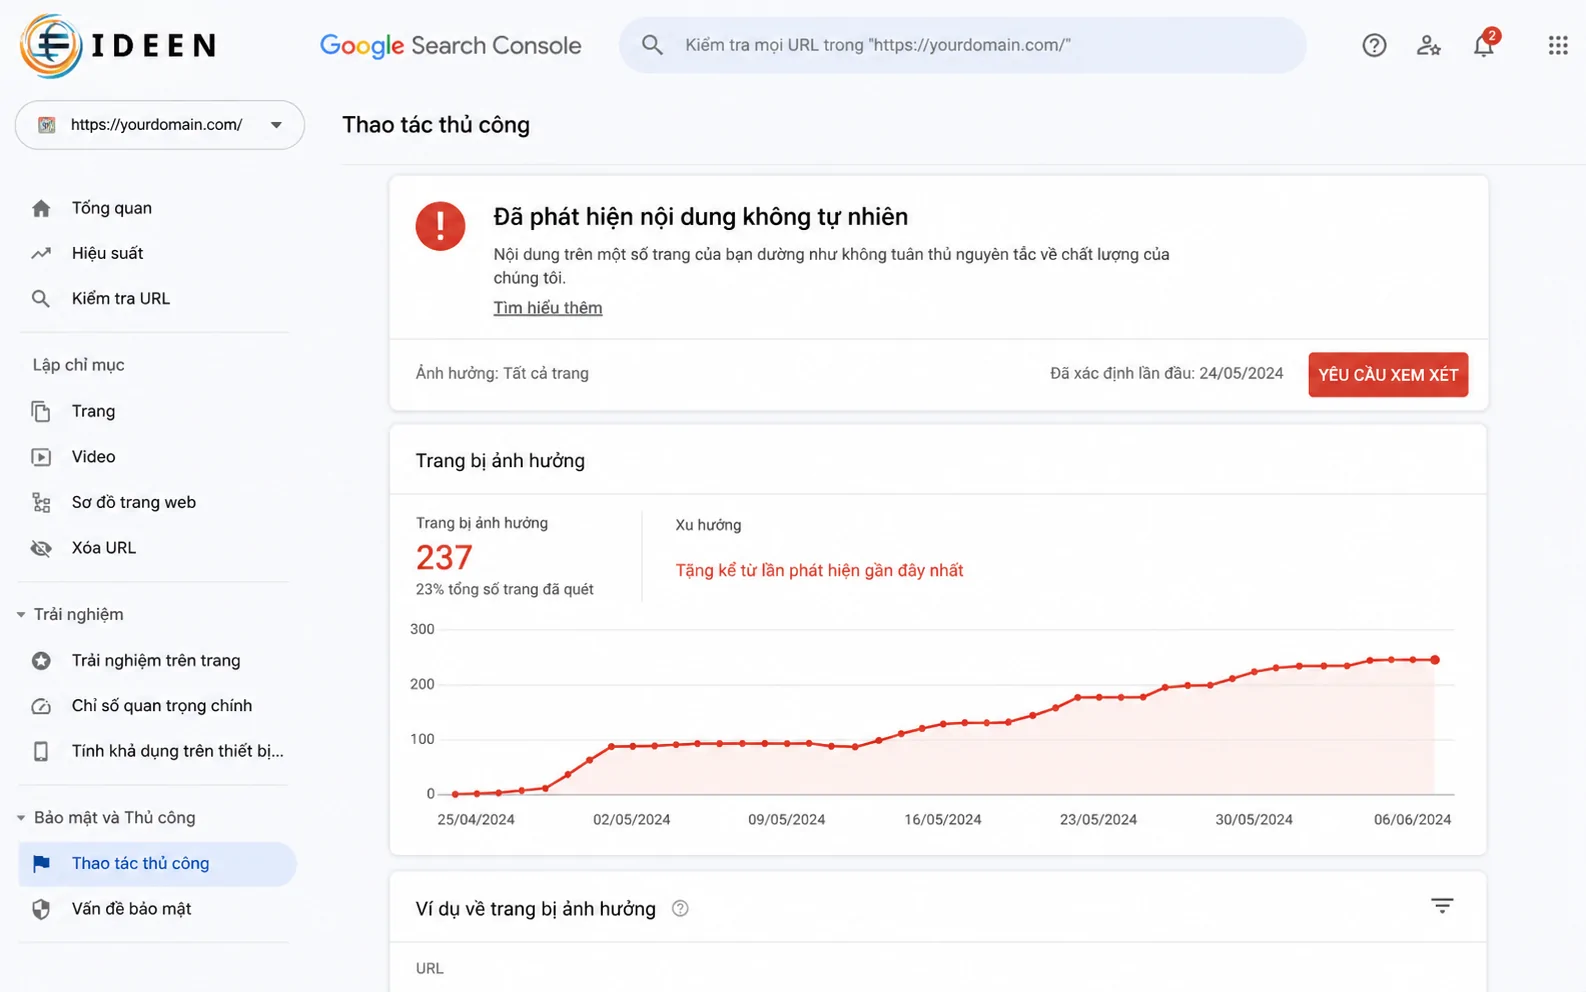Open the Xóa URL removals page
1586x992 pixels.
pyautogui.click(x=103, y=548)
